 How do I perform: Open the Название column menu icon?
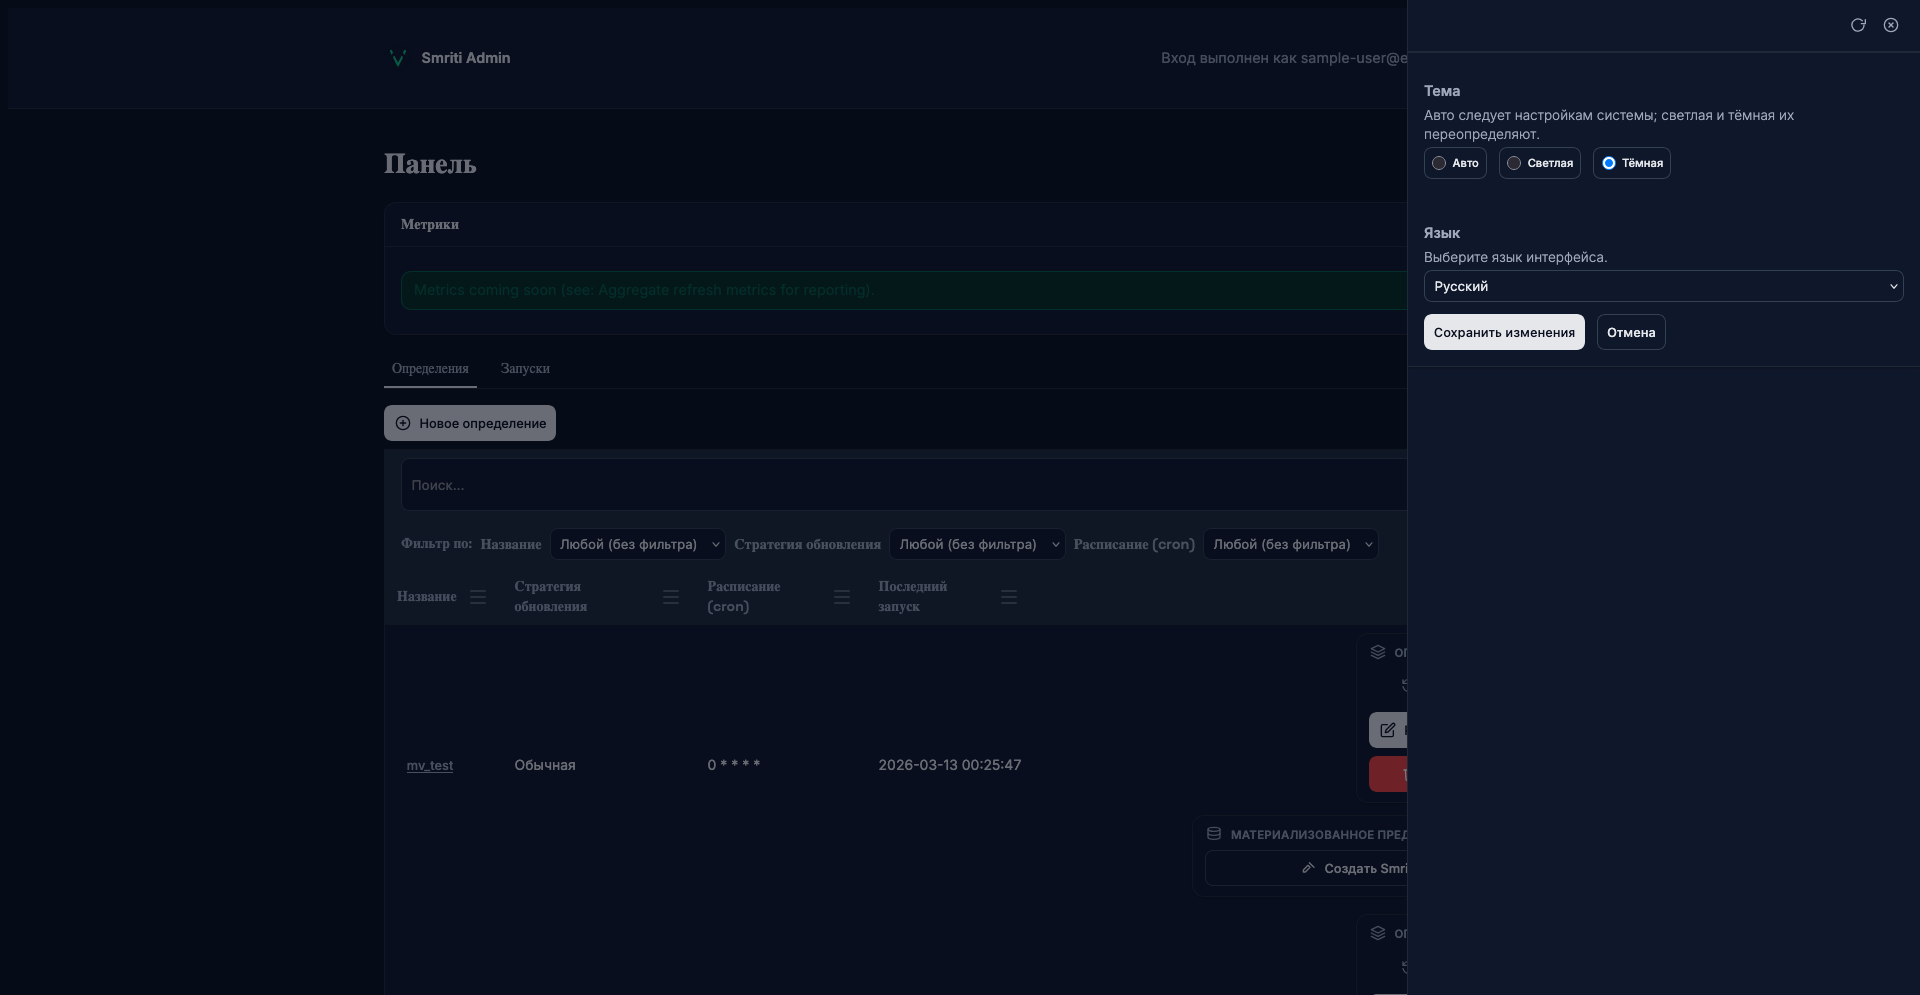pos(478,597)
